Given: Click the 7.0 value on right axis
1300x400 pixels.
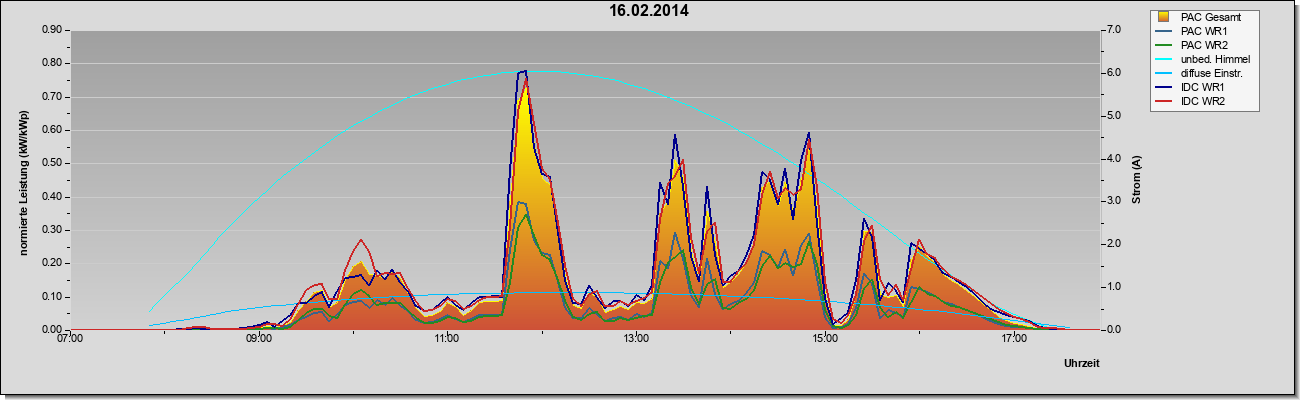Looking at the screenshot, I should (x=1113, y=30).
